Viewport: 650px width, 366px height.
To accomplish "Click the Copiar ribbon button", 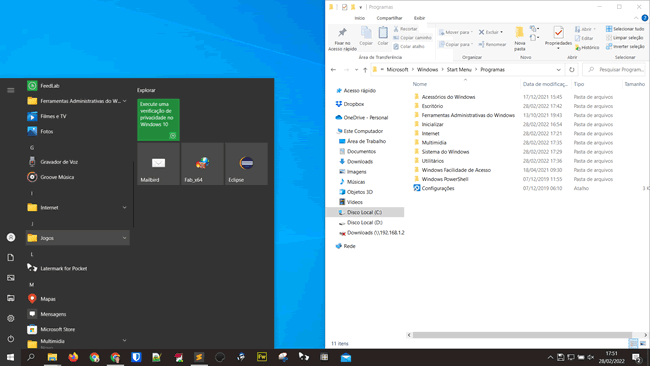I will click(366, 36).
